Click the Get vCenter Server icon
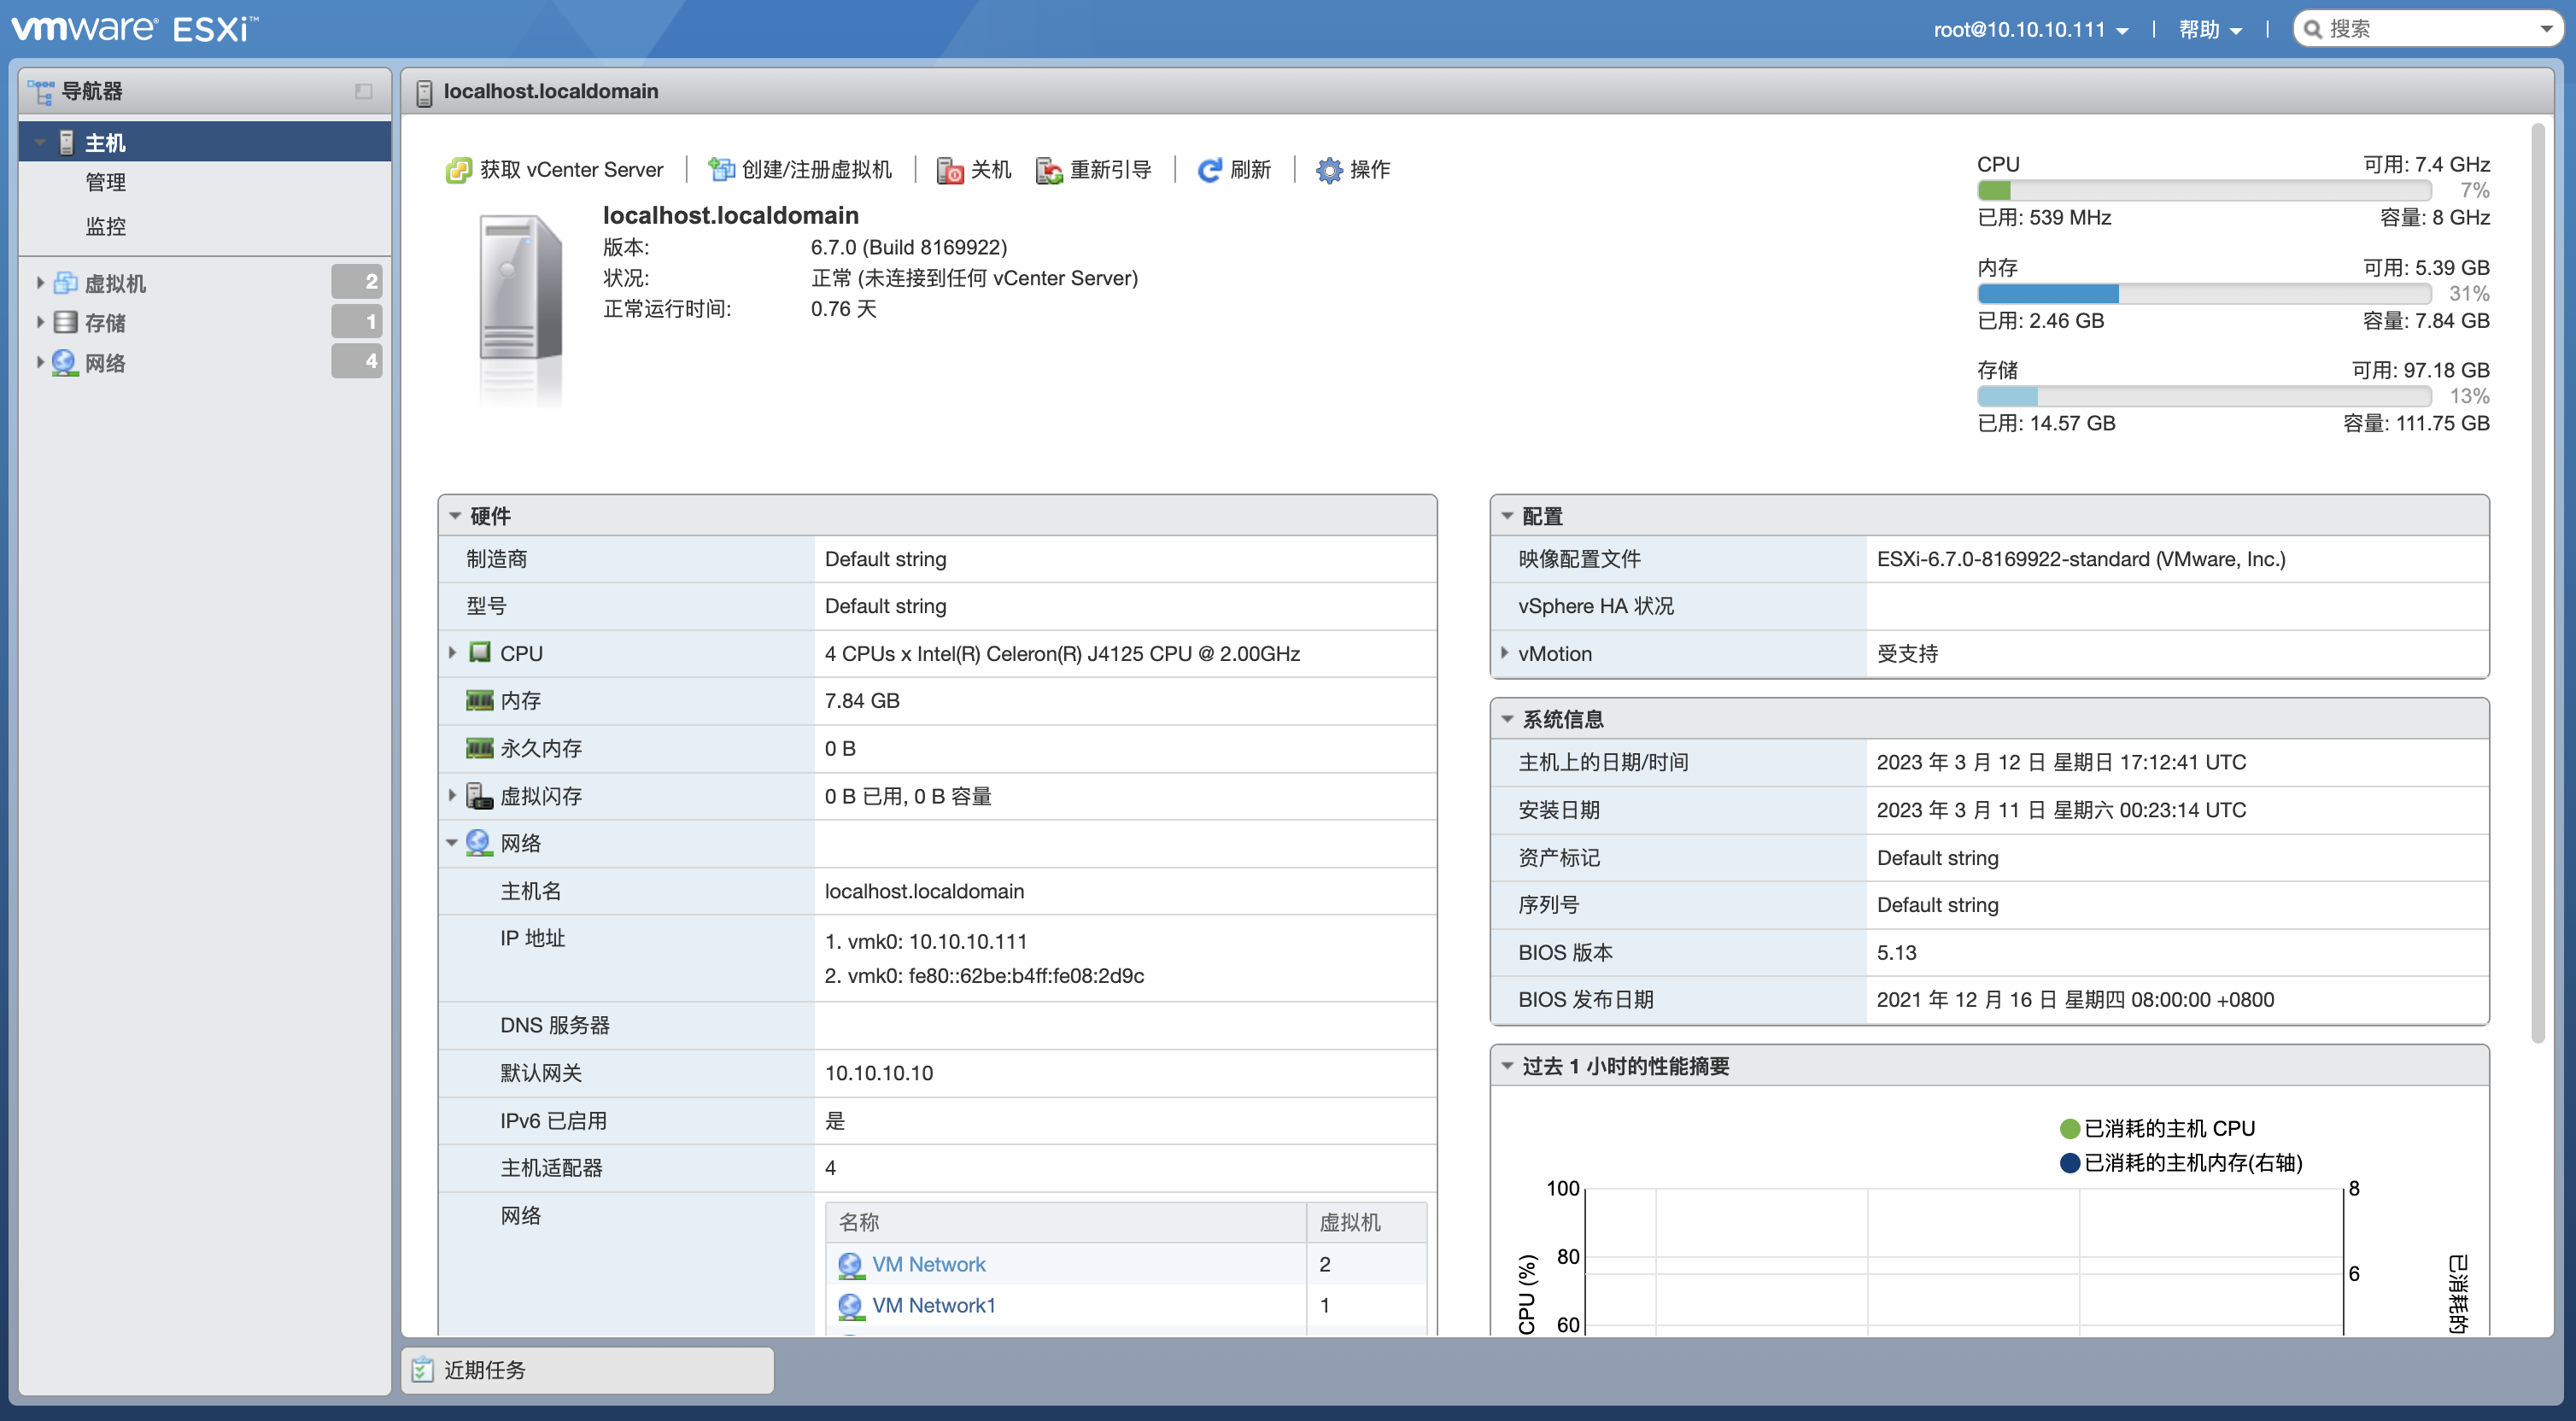This screenshot has width=2576, height=1421. coord(458,170)
